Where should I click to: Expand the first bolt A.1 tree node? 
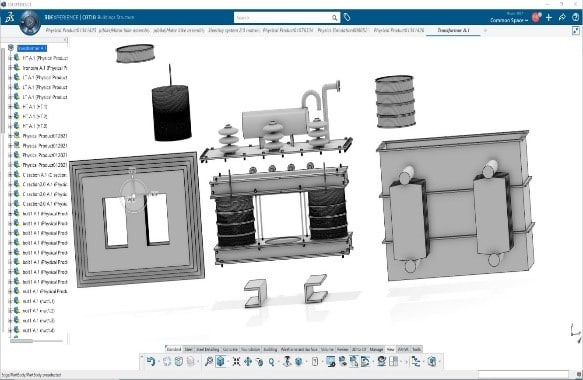[x=10, y=213]
